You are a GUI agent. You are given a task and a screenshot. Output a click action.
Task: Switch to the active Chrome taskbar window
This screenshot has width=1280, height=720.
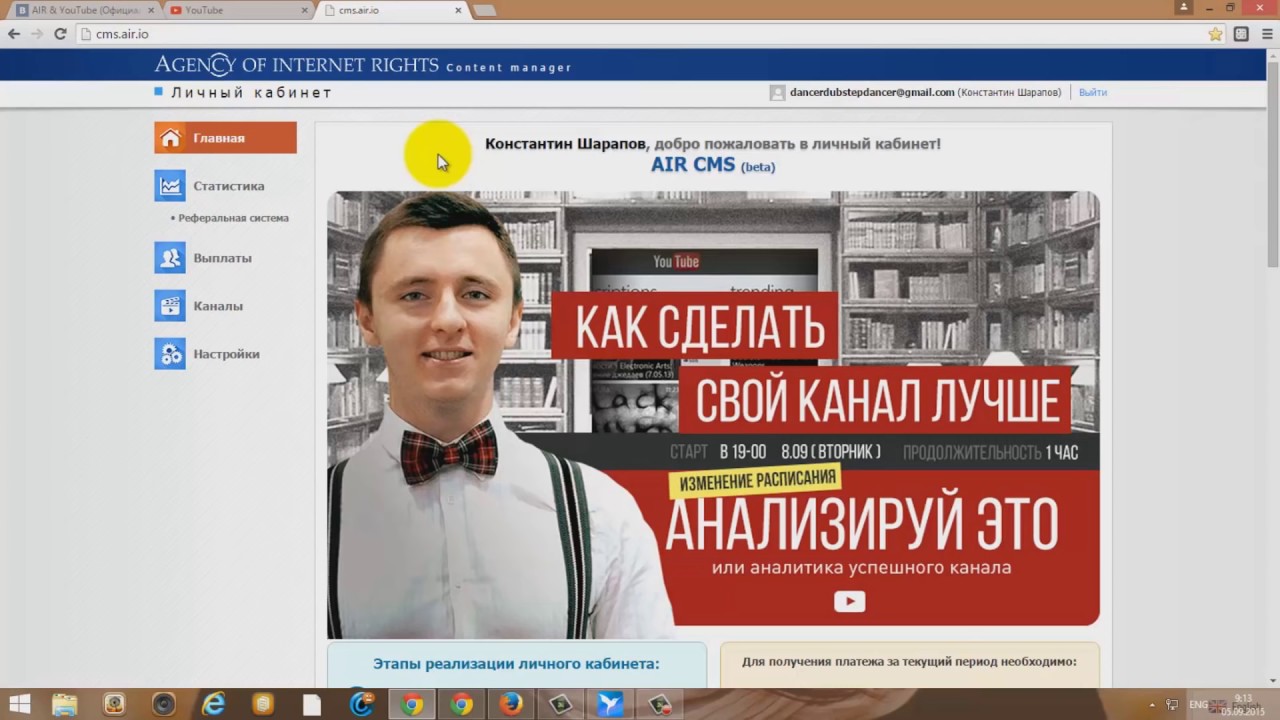click(411, 704)
